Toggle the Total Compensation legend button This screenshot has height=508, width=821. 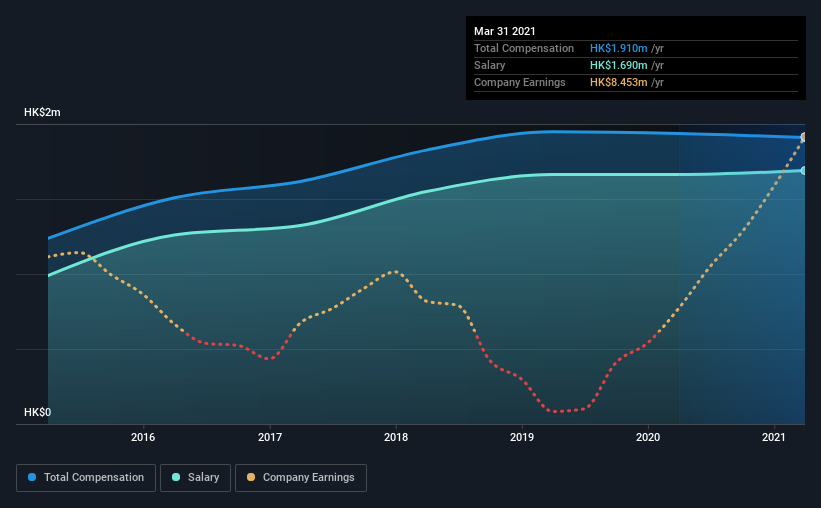point(86,478)
